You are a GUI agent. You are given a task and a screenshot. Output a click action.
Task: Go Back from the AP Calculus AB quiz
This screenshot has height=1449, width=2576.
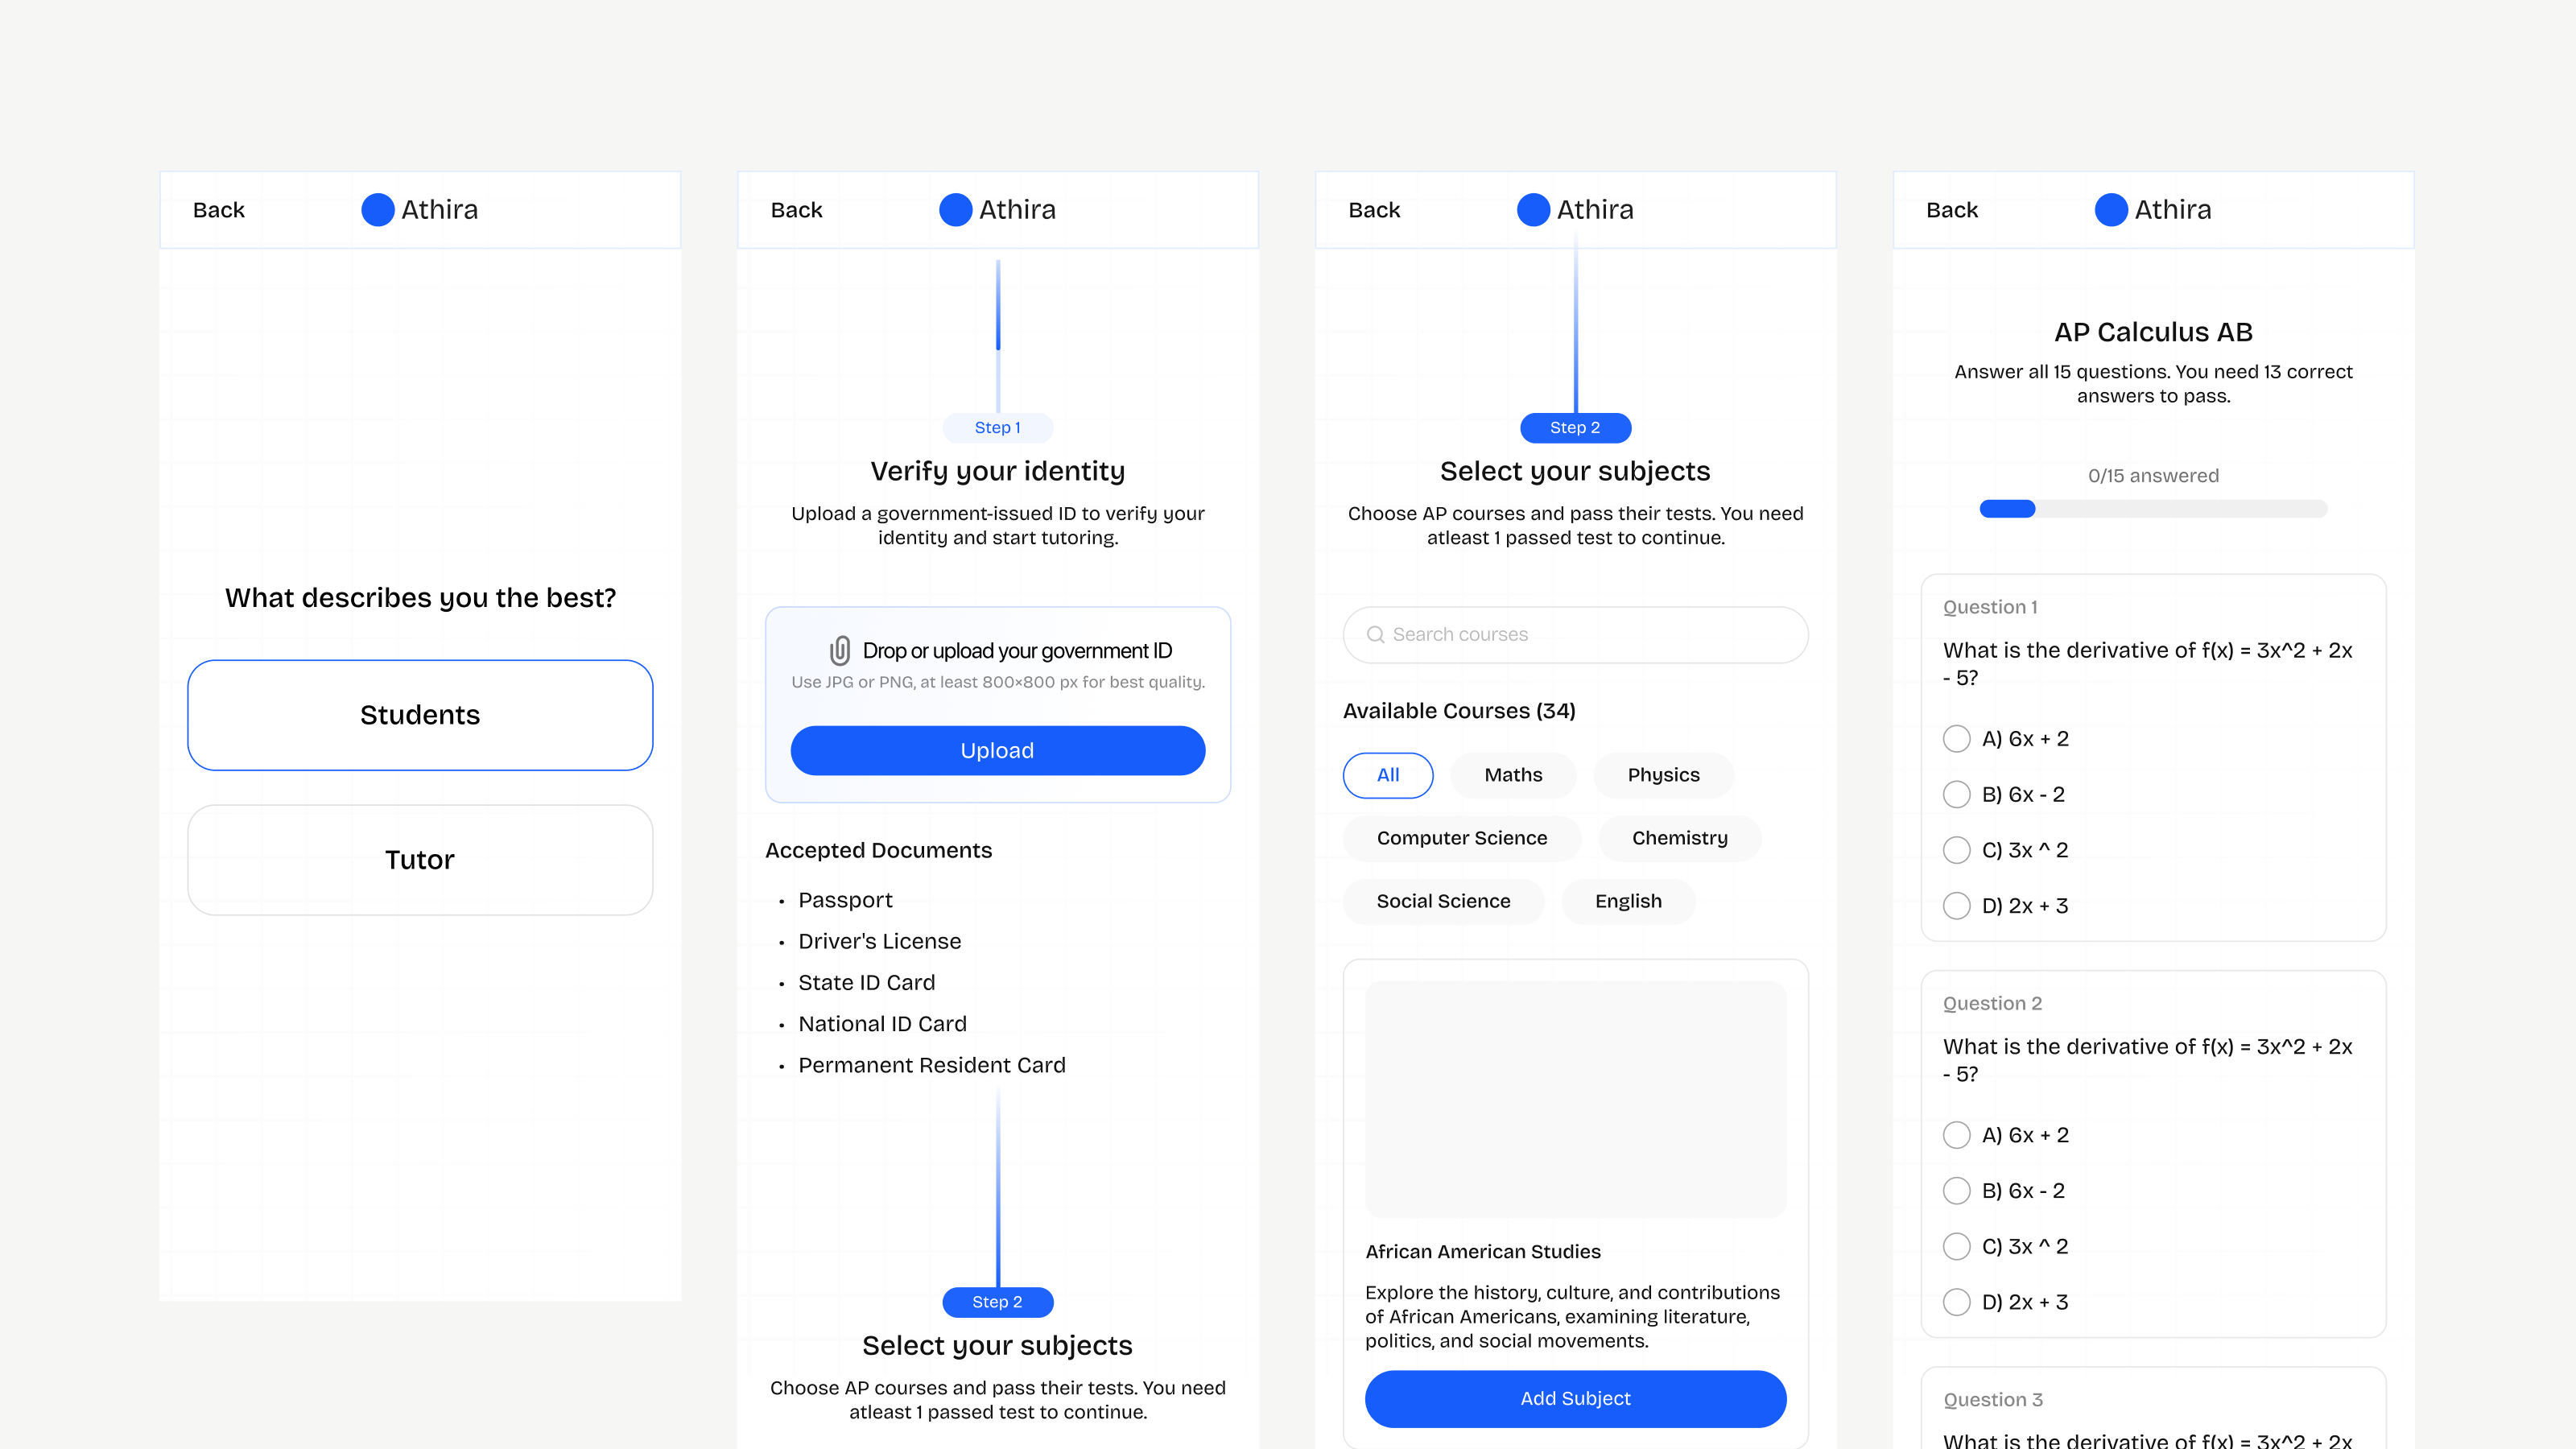coord(1951,210)
